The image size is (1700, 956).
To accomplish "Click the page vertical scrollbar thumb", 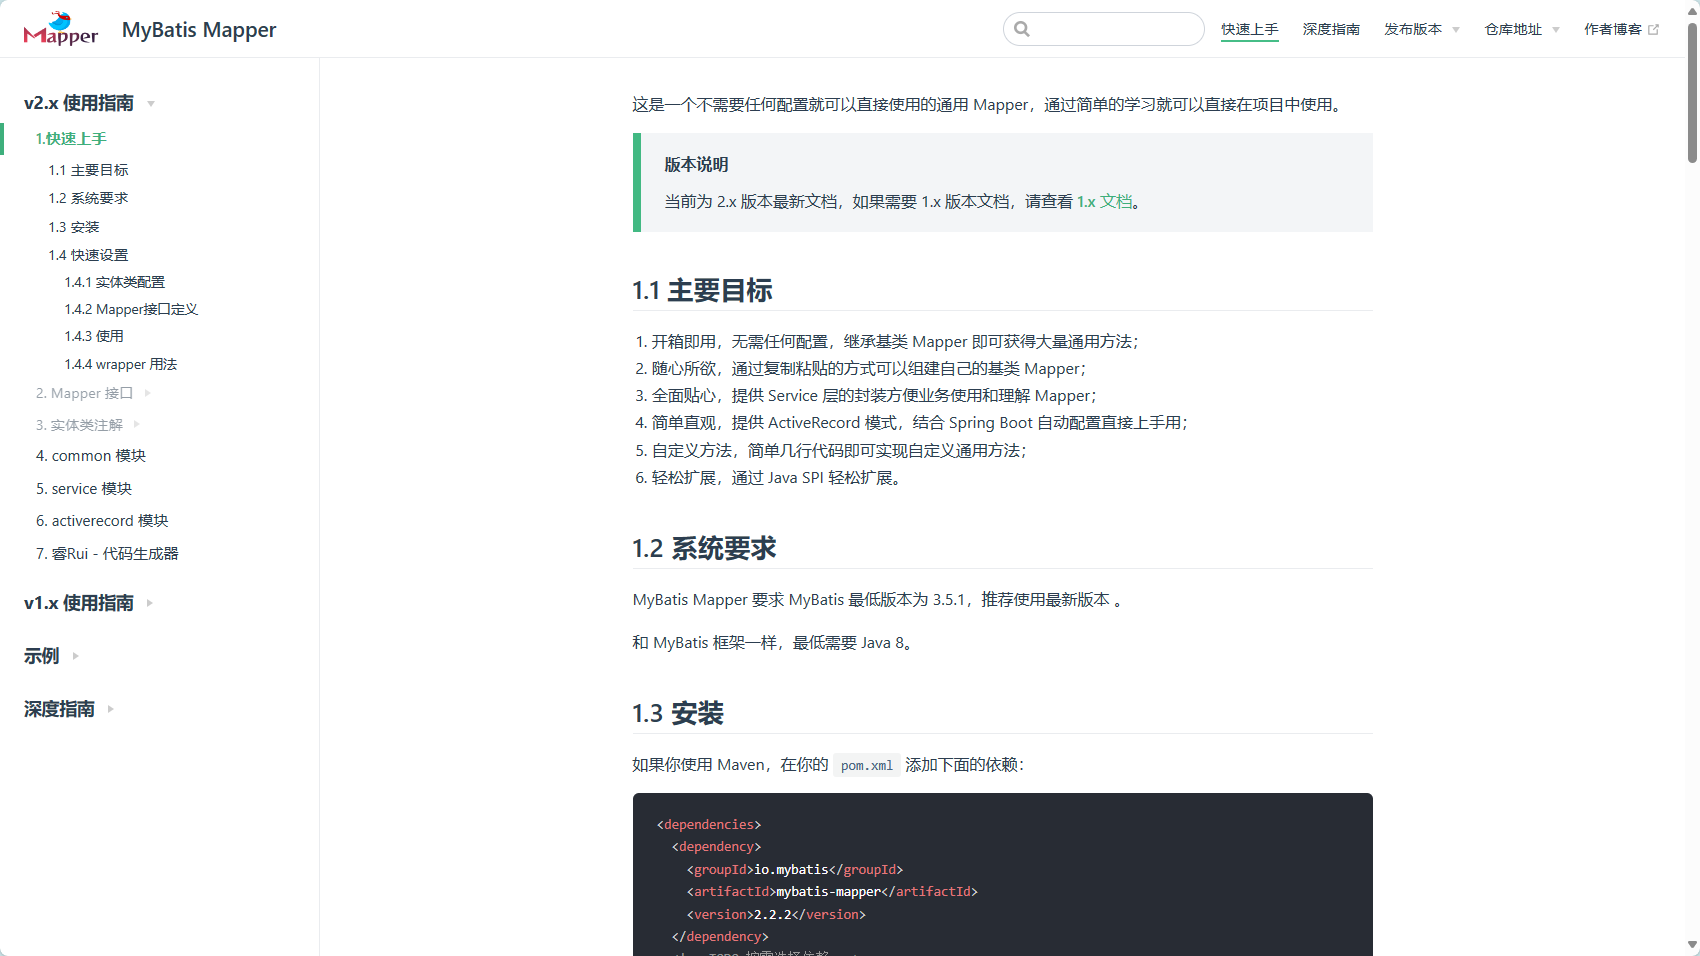I will click(1692, 95).
